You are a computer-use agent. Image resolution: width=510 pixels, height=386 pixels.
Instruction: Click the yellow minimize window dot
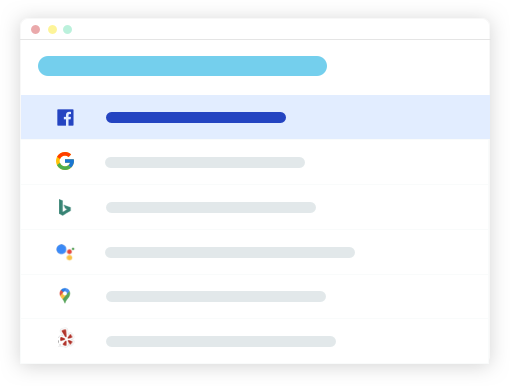(x=52, y=29)
